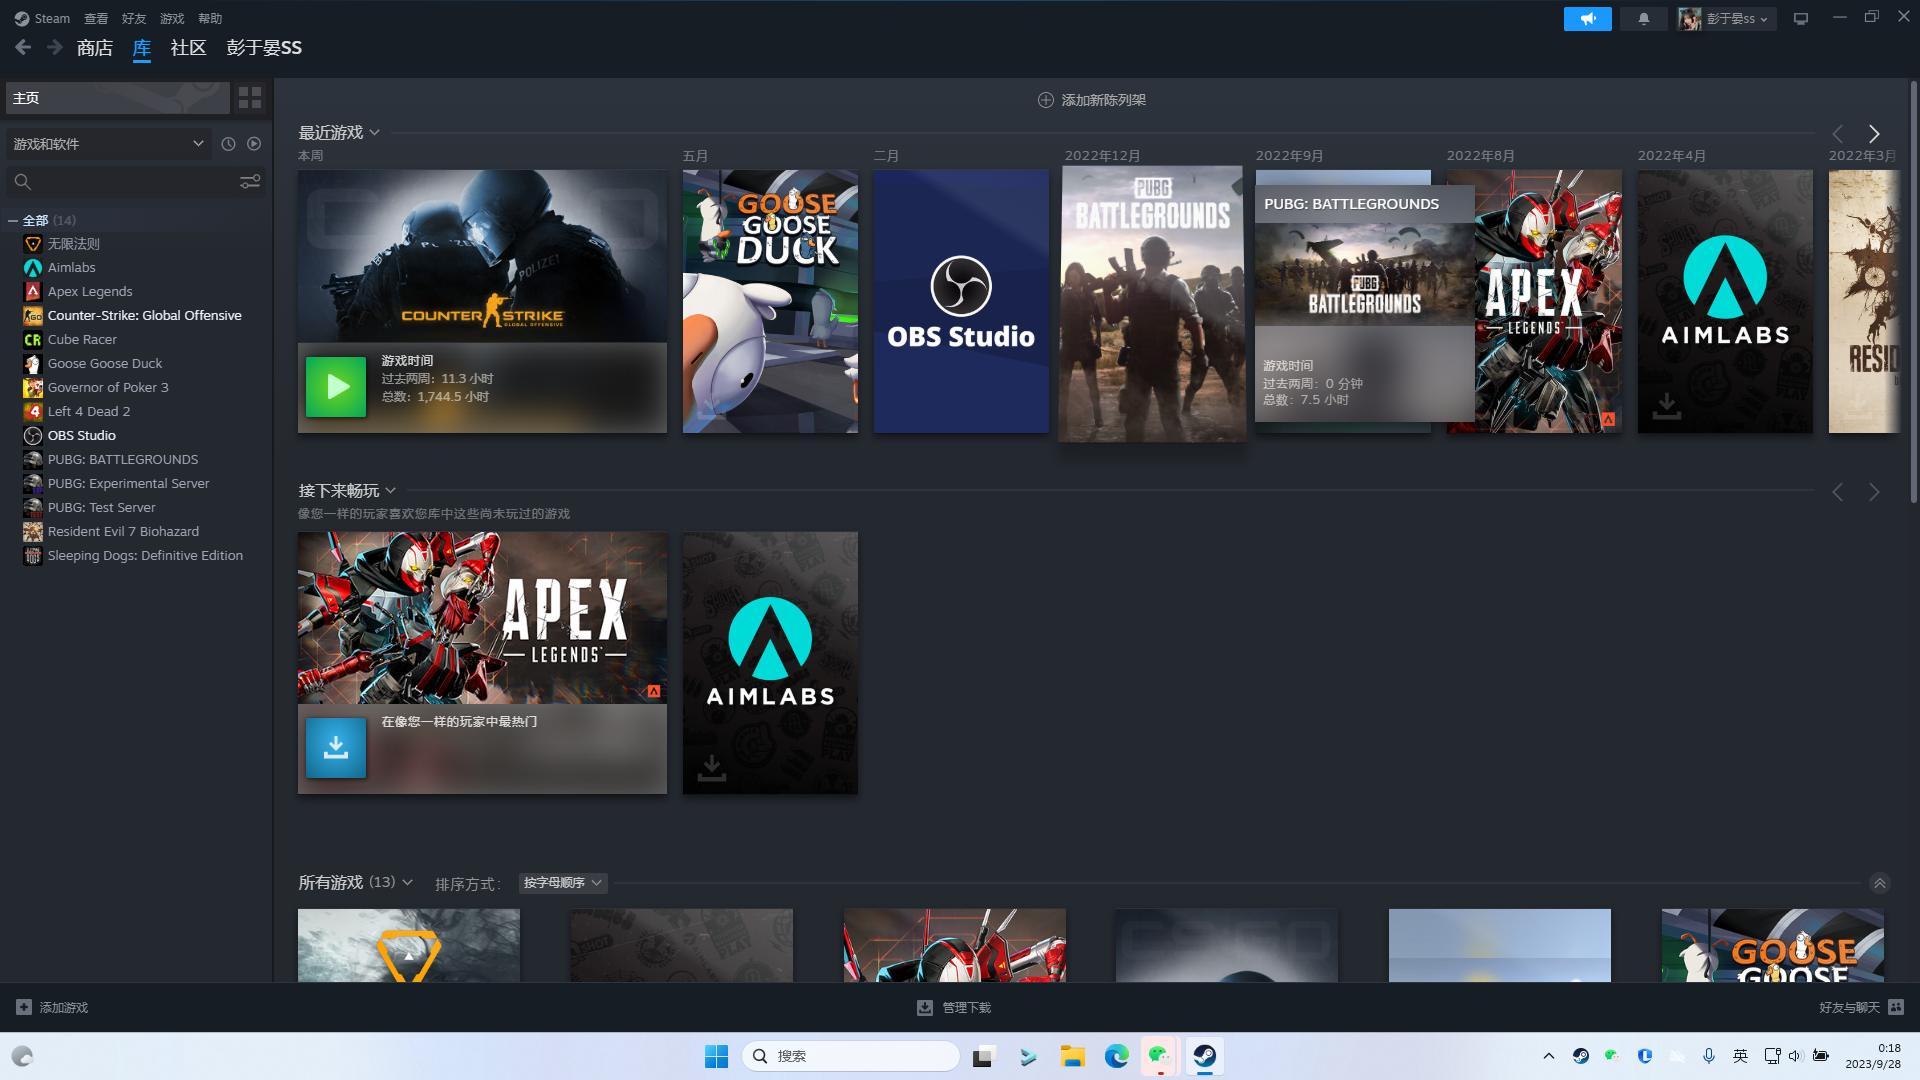Select Resident Evil 7 Biohazard in list
This screenshot has height=1080, width=1920.
pos(123,531)
